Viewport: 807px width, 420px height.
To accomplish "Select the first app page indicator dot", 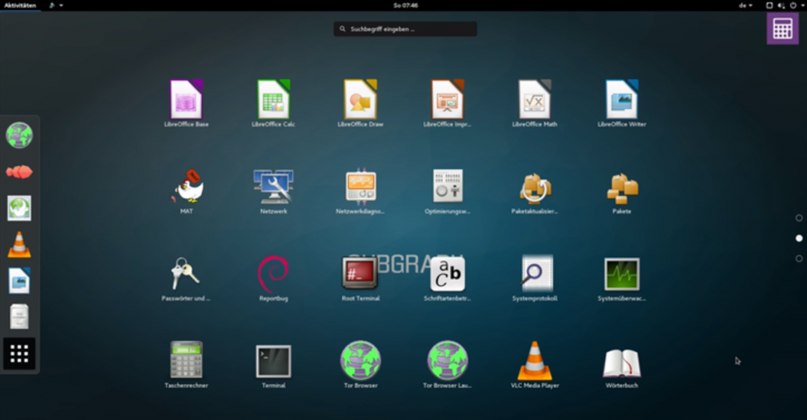I will click(799, 218).
